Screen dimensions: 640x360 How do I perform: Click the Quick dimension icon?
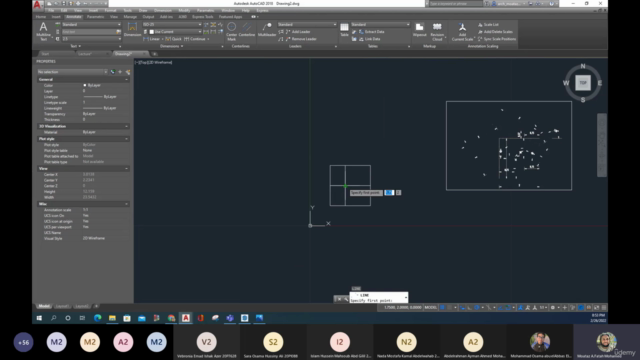click(168, 39)
